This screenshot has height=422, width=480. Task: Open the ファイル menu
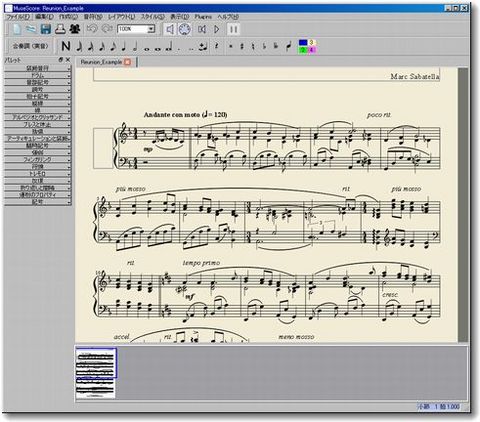point(19,17)
